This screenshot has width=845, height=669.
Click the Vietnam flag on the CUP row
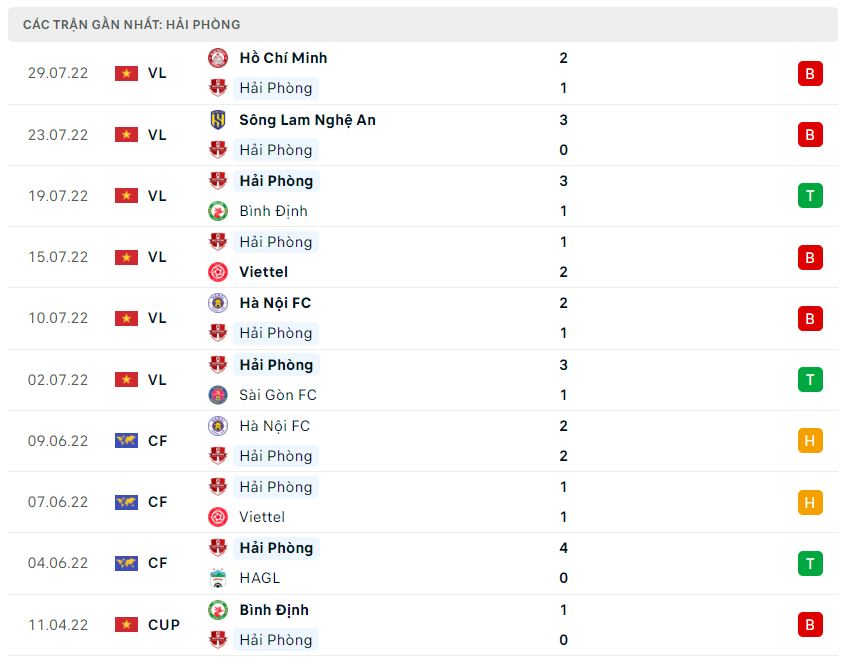coord(126,625)
